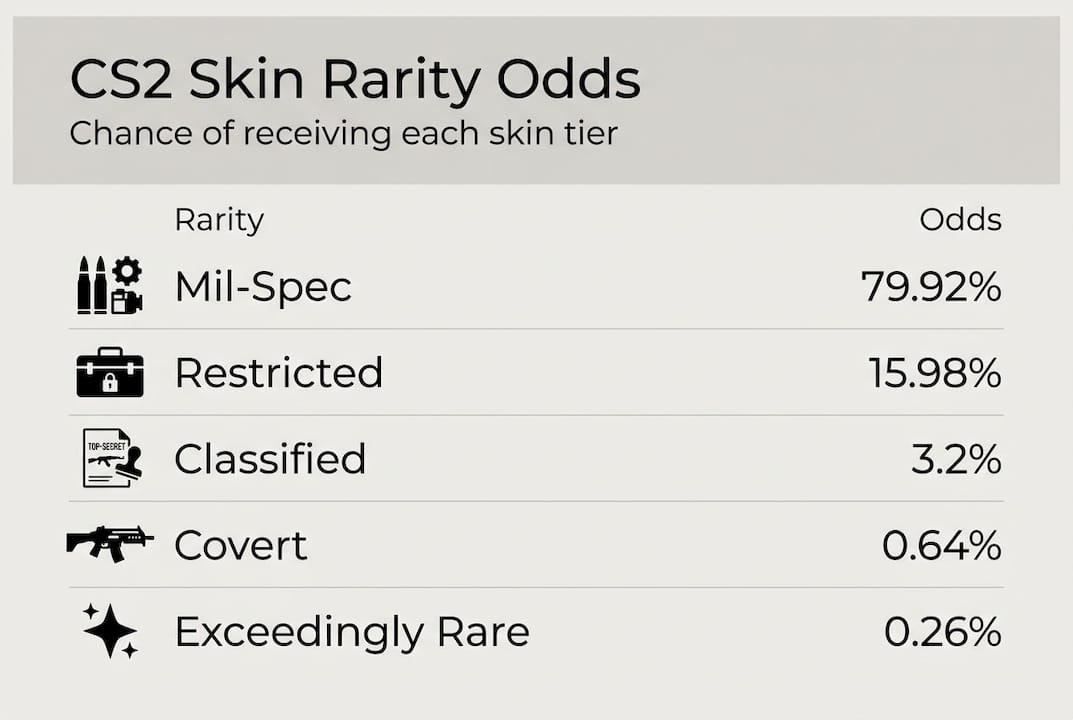
Task: Click the 79.92% odds value
Action: coord(931,288)
